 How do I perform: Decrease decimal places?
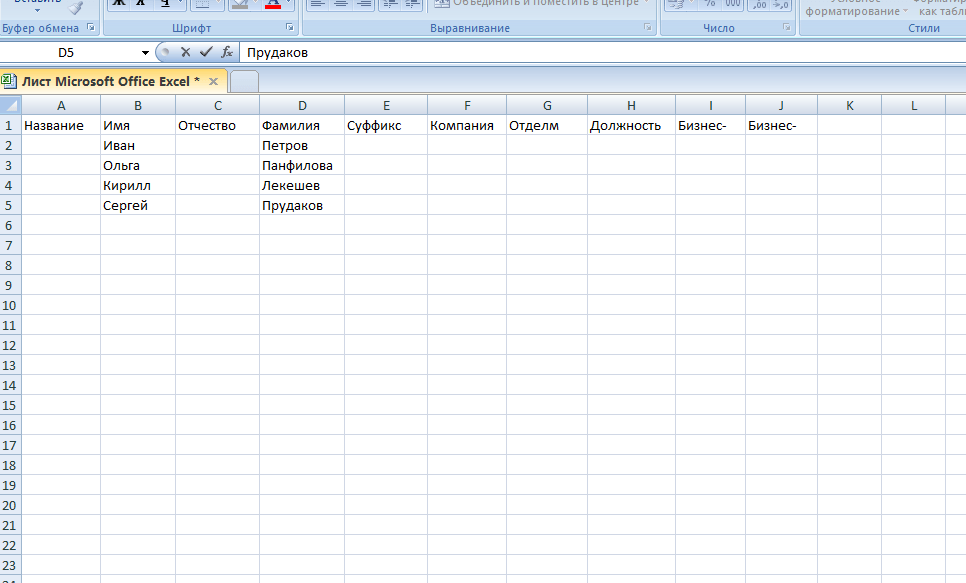(x=781, y=4)
